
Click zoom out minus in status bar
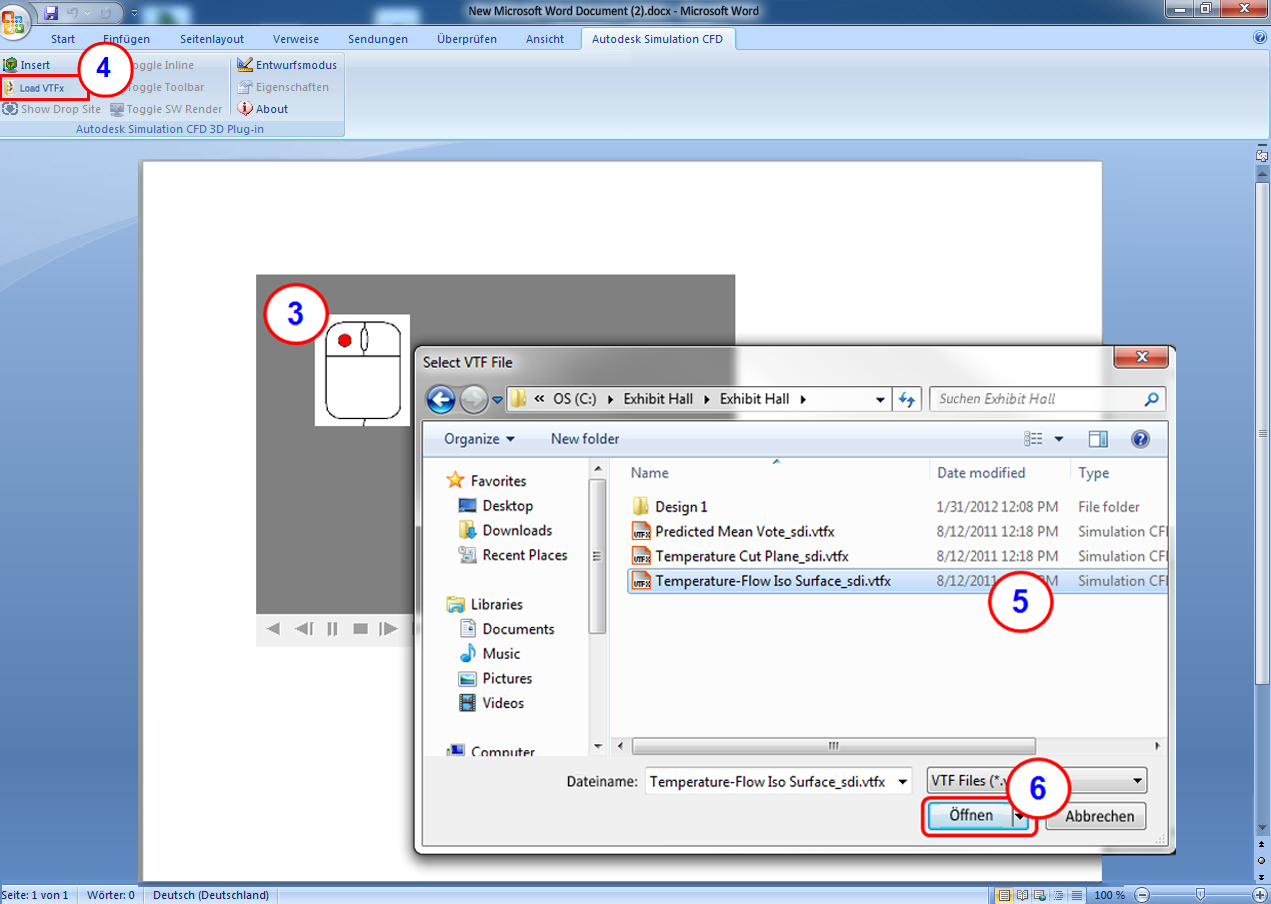click(1142, 895)
